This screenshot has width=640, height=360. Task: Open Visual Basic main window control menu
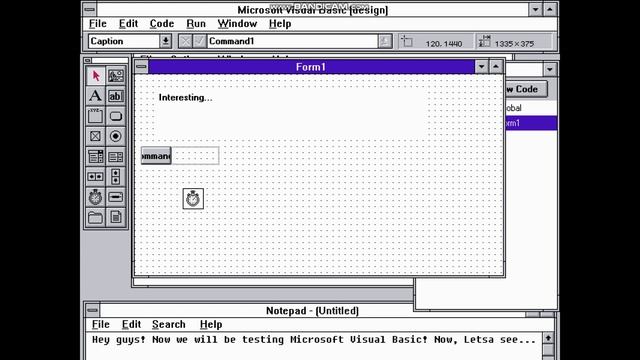pyautogui.click(x=90, y=9)
